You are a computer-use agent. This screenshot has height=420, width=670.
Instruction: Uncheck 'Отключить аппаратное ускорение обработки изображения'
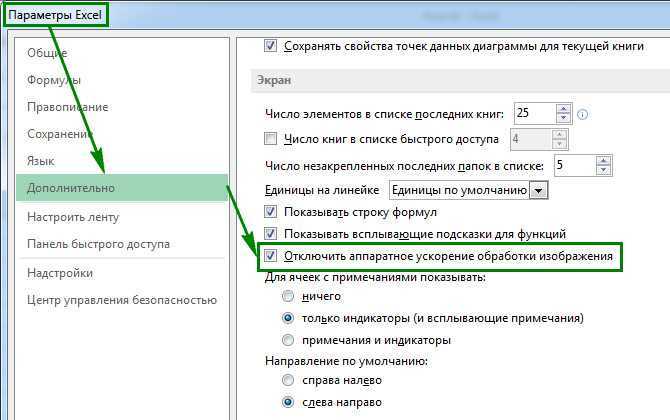point(270,256)
